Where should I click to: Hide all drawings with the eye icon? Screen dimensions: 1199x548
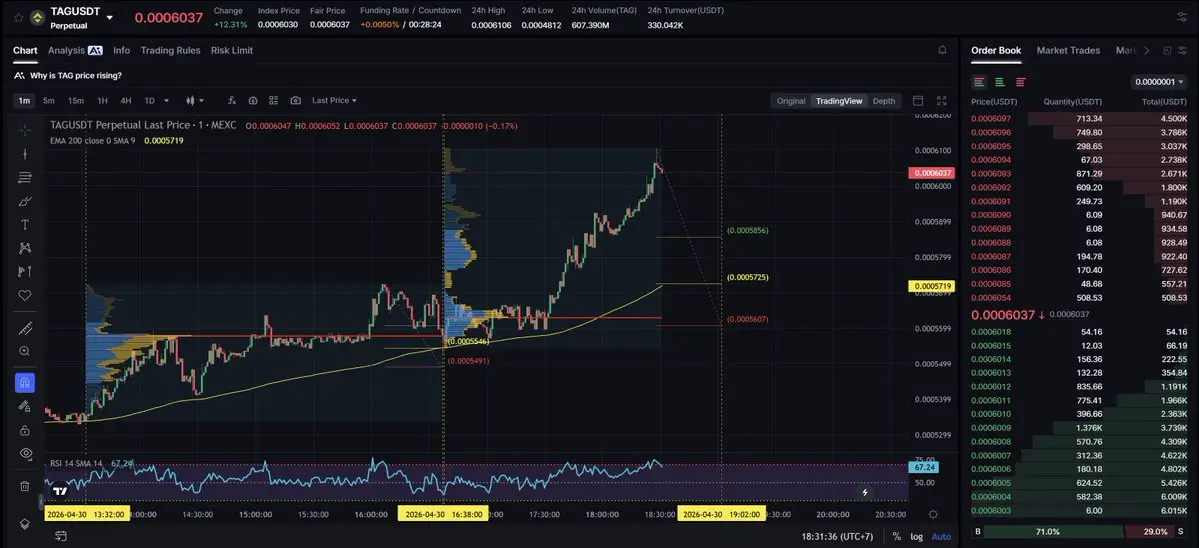click(24, 453)
